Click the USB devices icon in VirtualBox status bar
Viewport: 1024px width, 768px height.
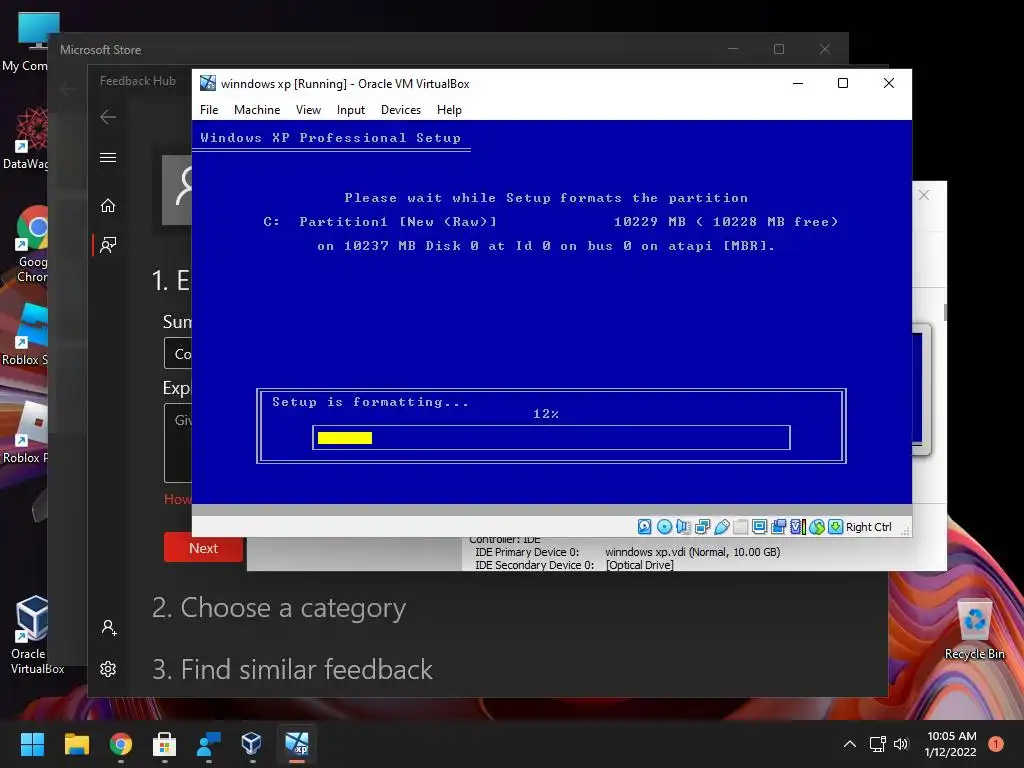(722, 527)
